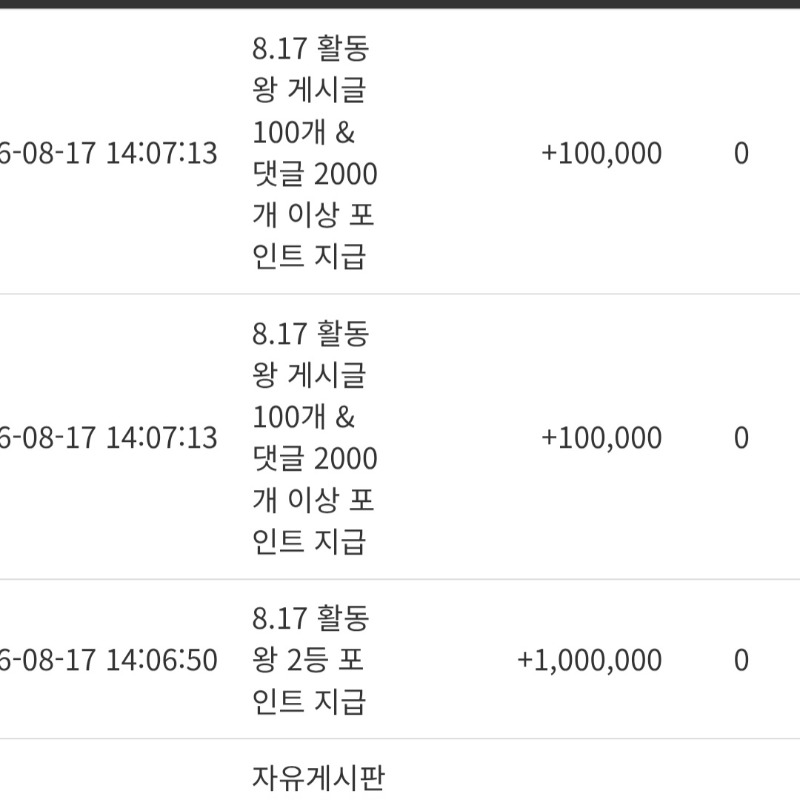Click '인트 지급' below the 2등 line
The image size is (800, 800).
tap(309, 702)
